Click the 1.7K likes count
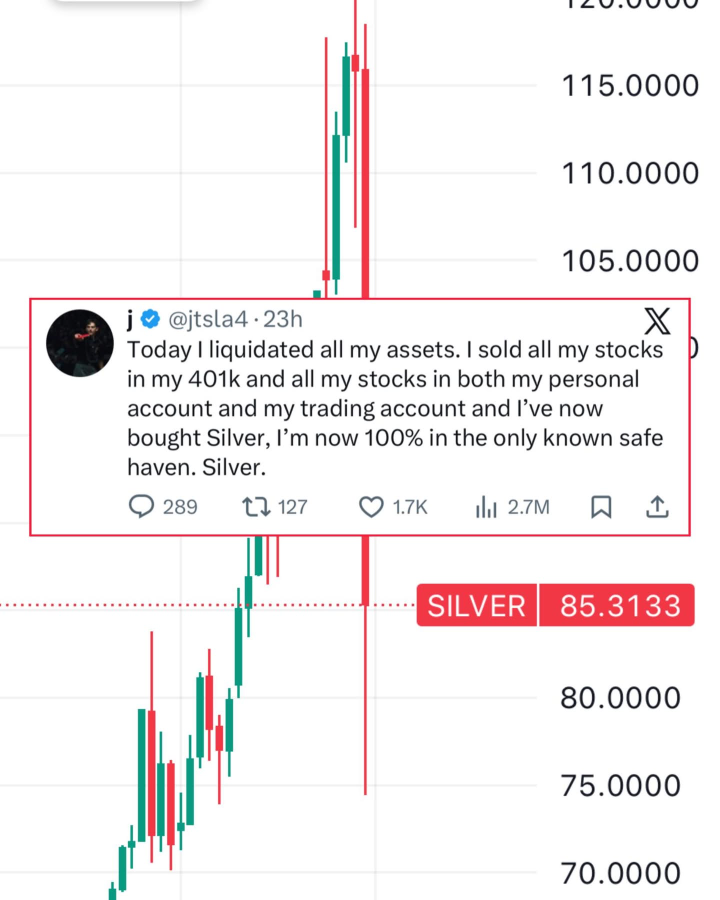 (x=410, y=507)
